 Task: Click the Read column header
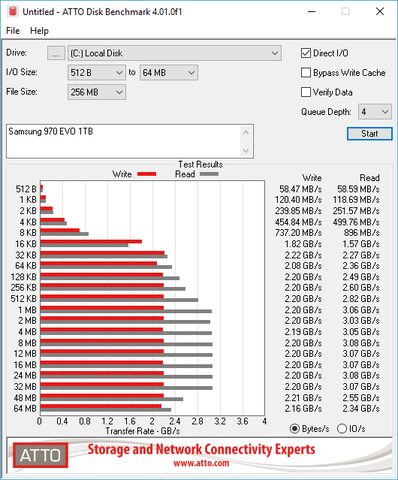click(x=370, y=178)
